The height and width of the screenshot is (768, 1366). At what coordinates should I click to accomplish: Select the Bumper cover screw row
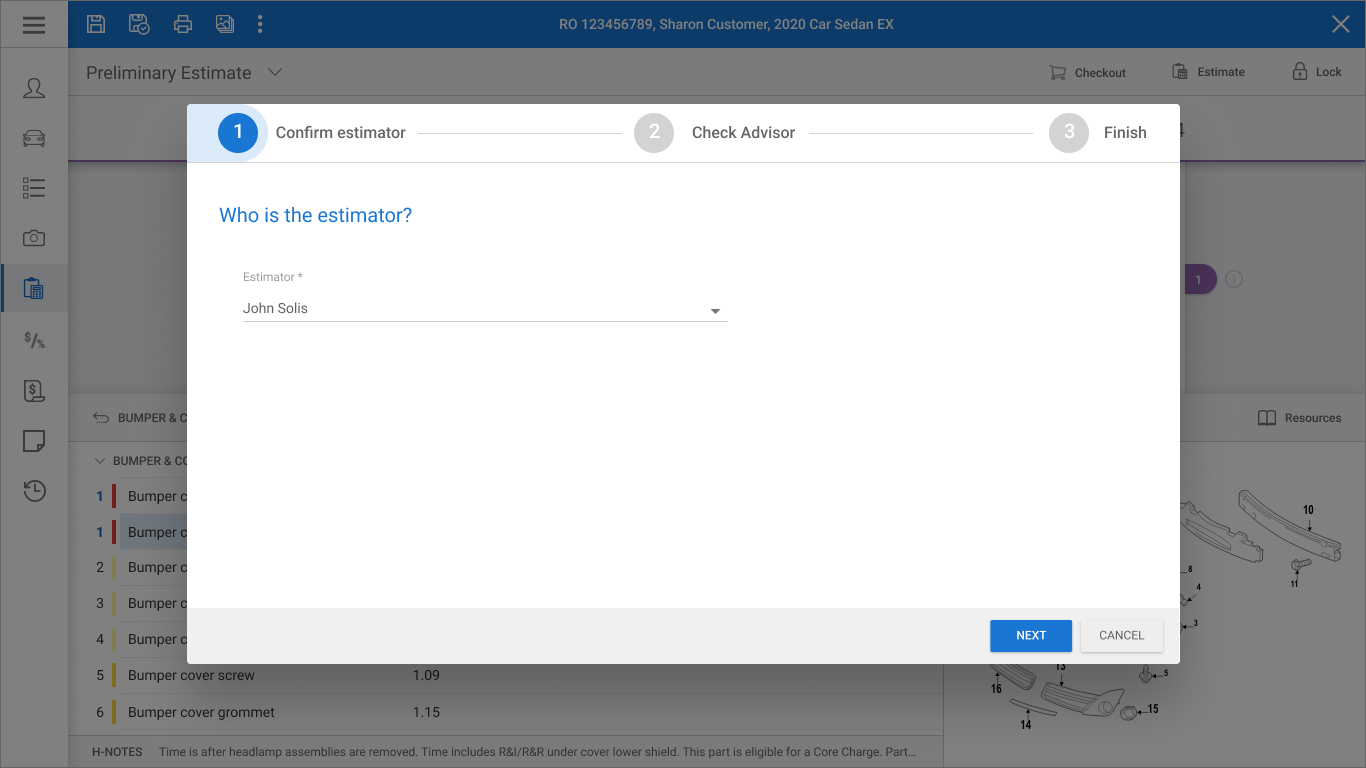click(505, 676)
